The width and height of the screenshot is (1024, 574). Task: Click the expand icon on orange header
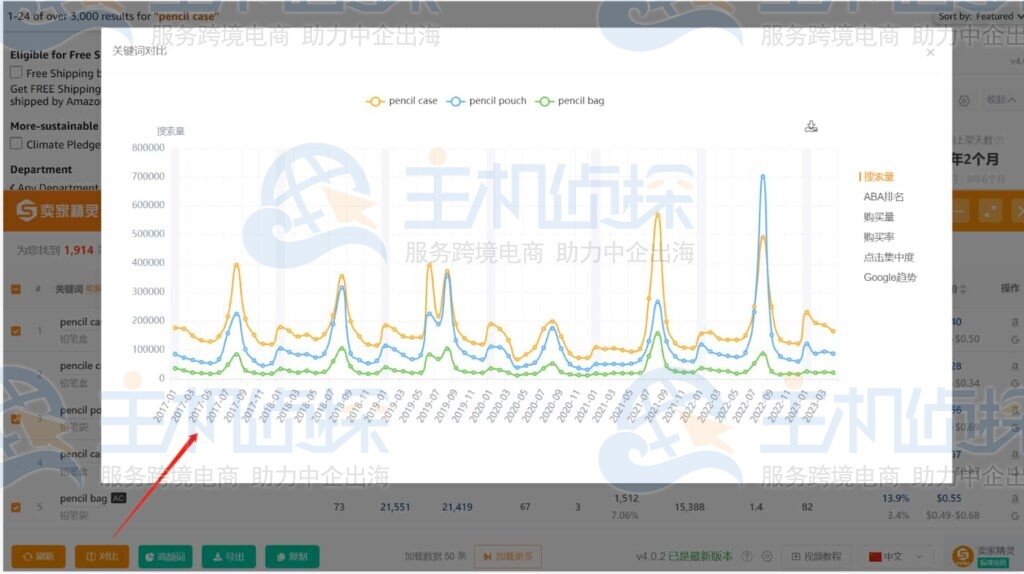pyautogui.click(x=991, y=211)
